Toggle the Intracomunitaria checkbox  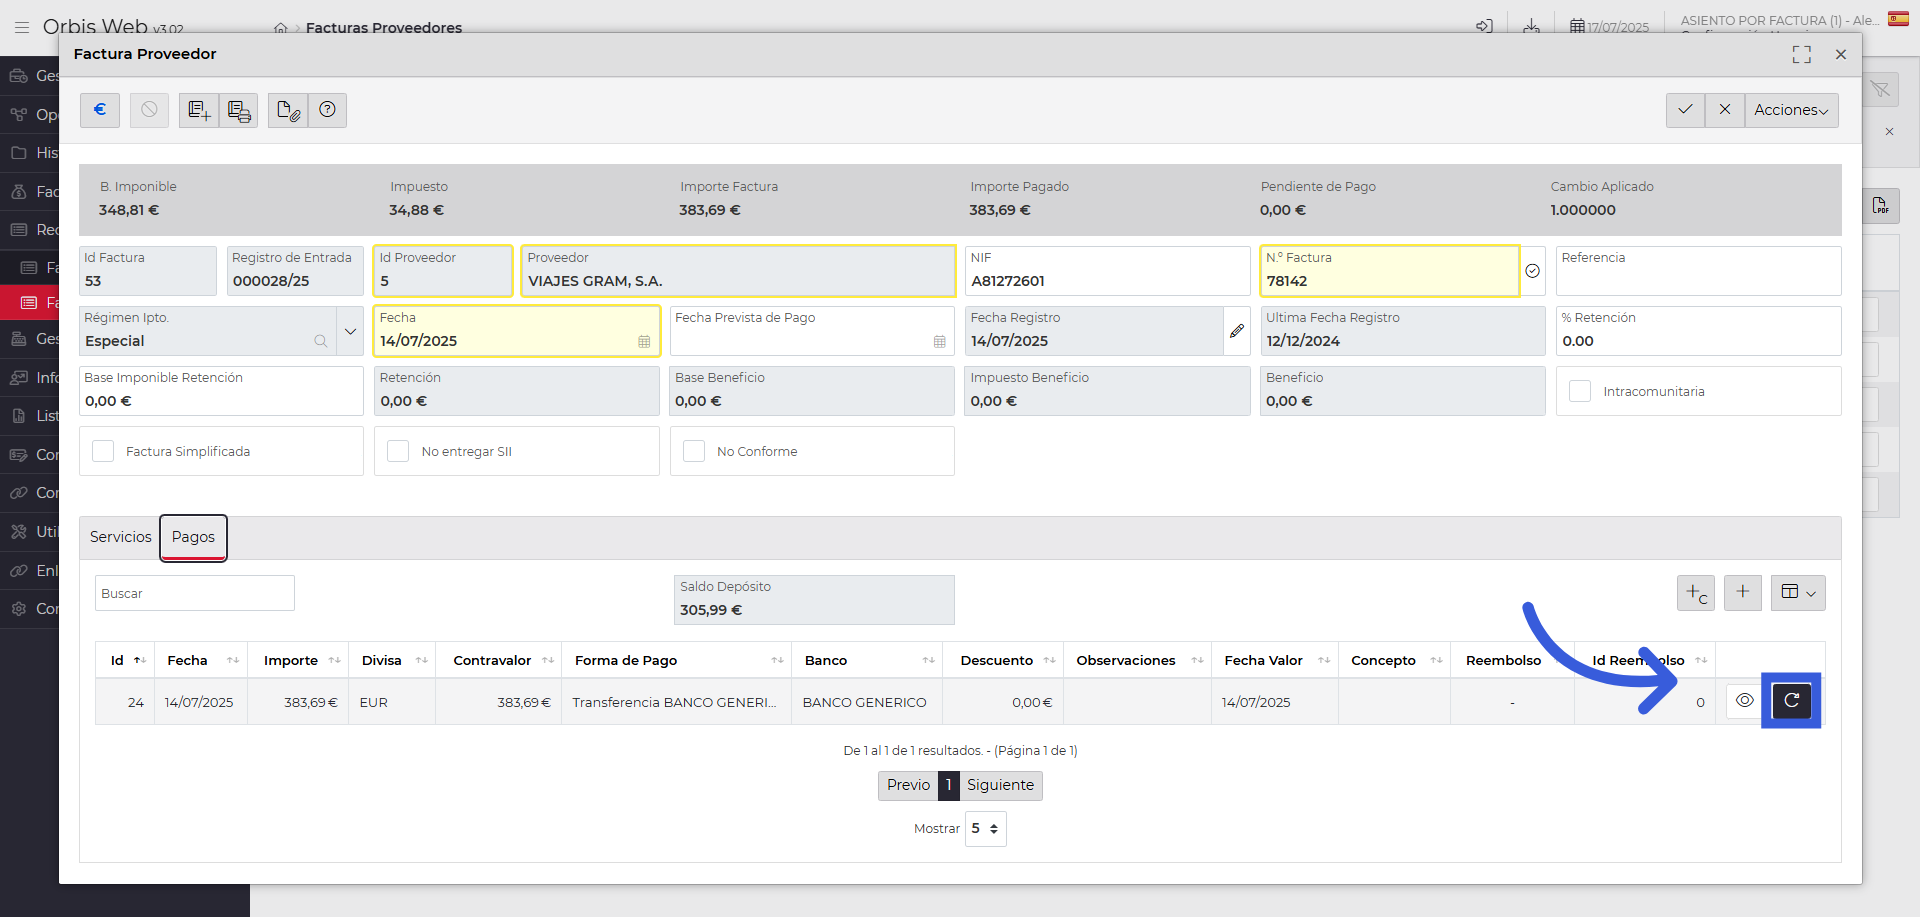tap(1580, 392)
